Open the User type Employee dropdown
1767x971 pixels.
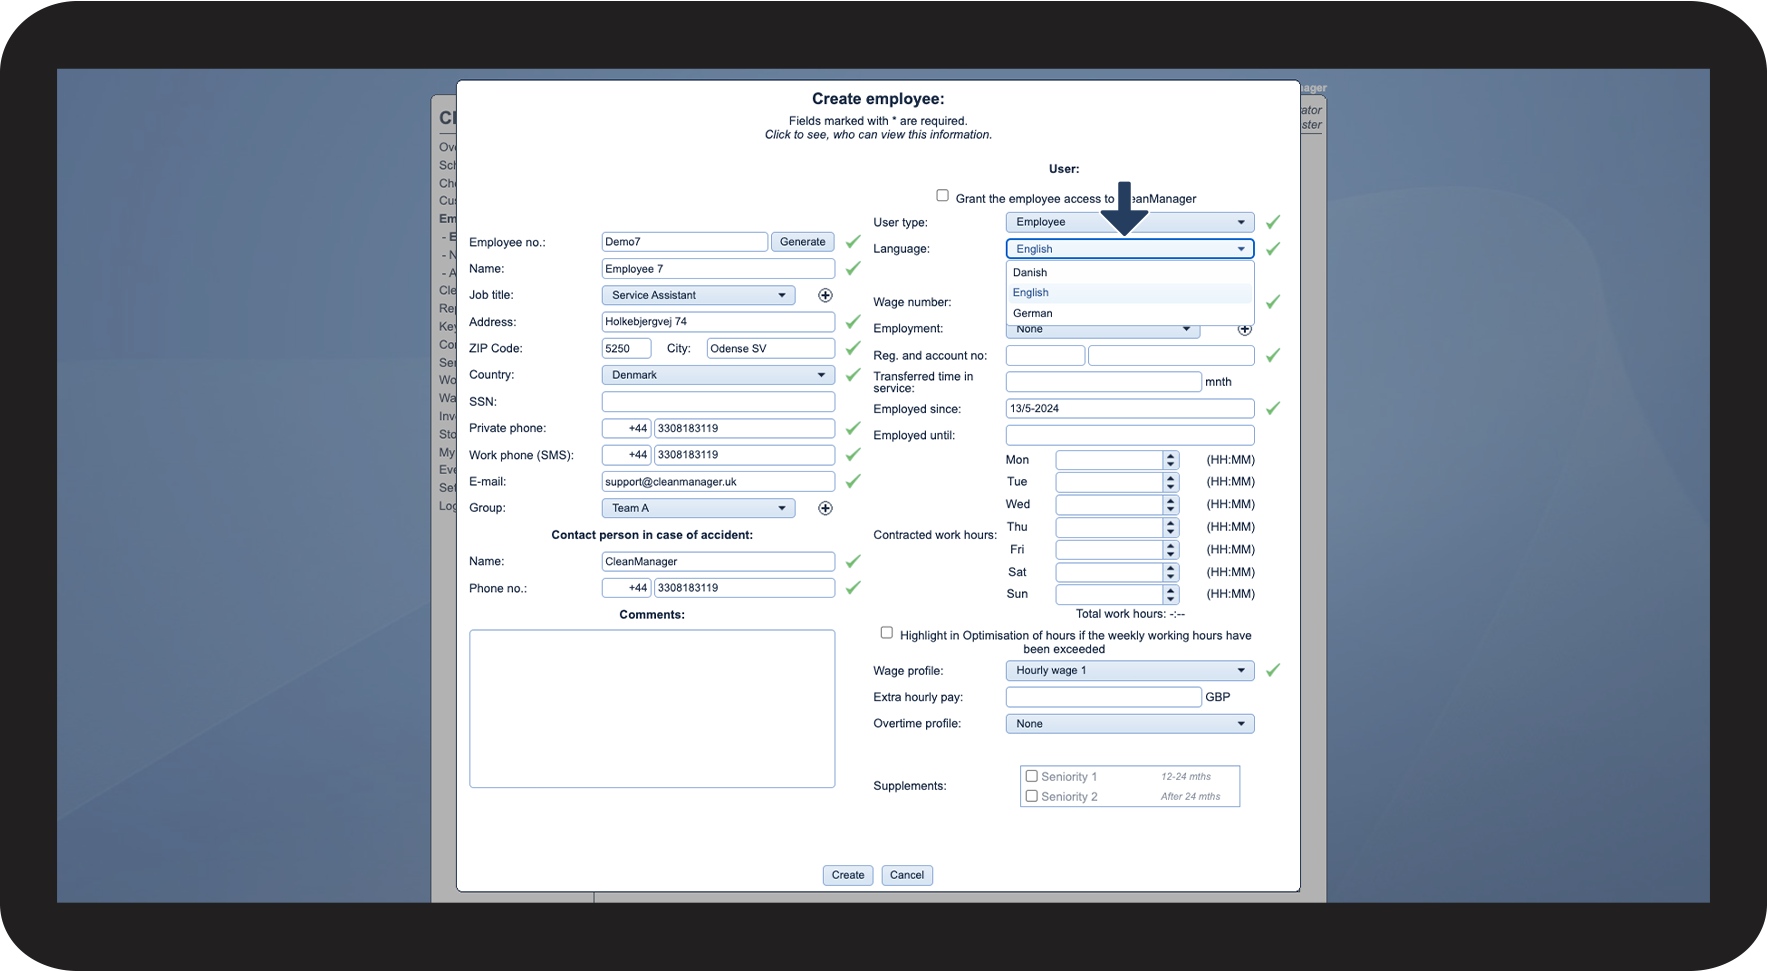tap(1130, 222)
